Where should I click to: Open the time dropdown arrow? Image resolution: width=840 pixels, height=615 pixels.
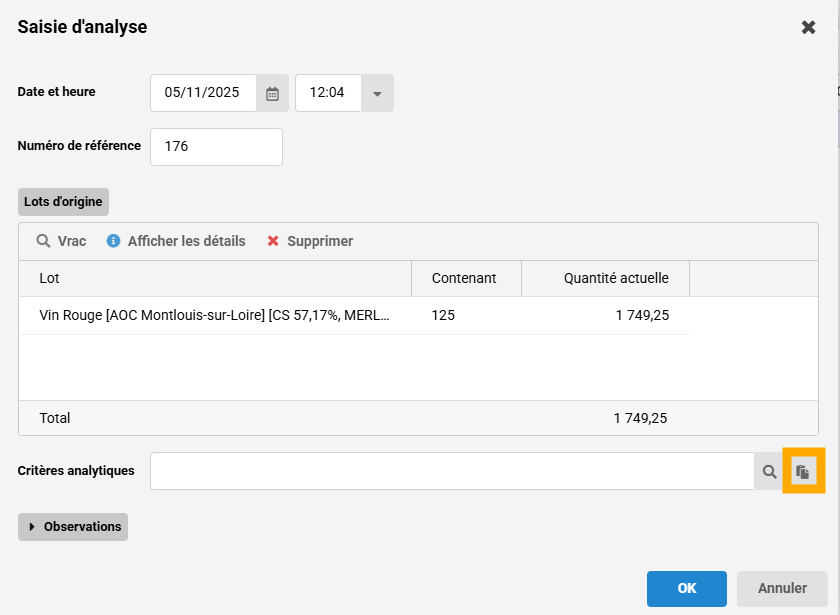coord(377,93)
